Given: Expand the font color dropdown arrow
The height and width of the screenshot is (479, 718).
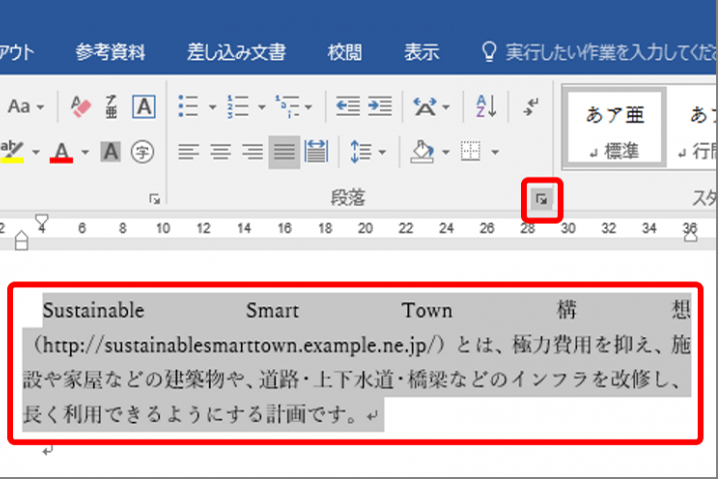Looking at the screenshot, I should point(85,152).
